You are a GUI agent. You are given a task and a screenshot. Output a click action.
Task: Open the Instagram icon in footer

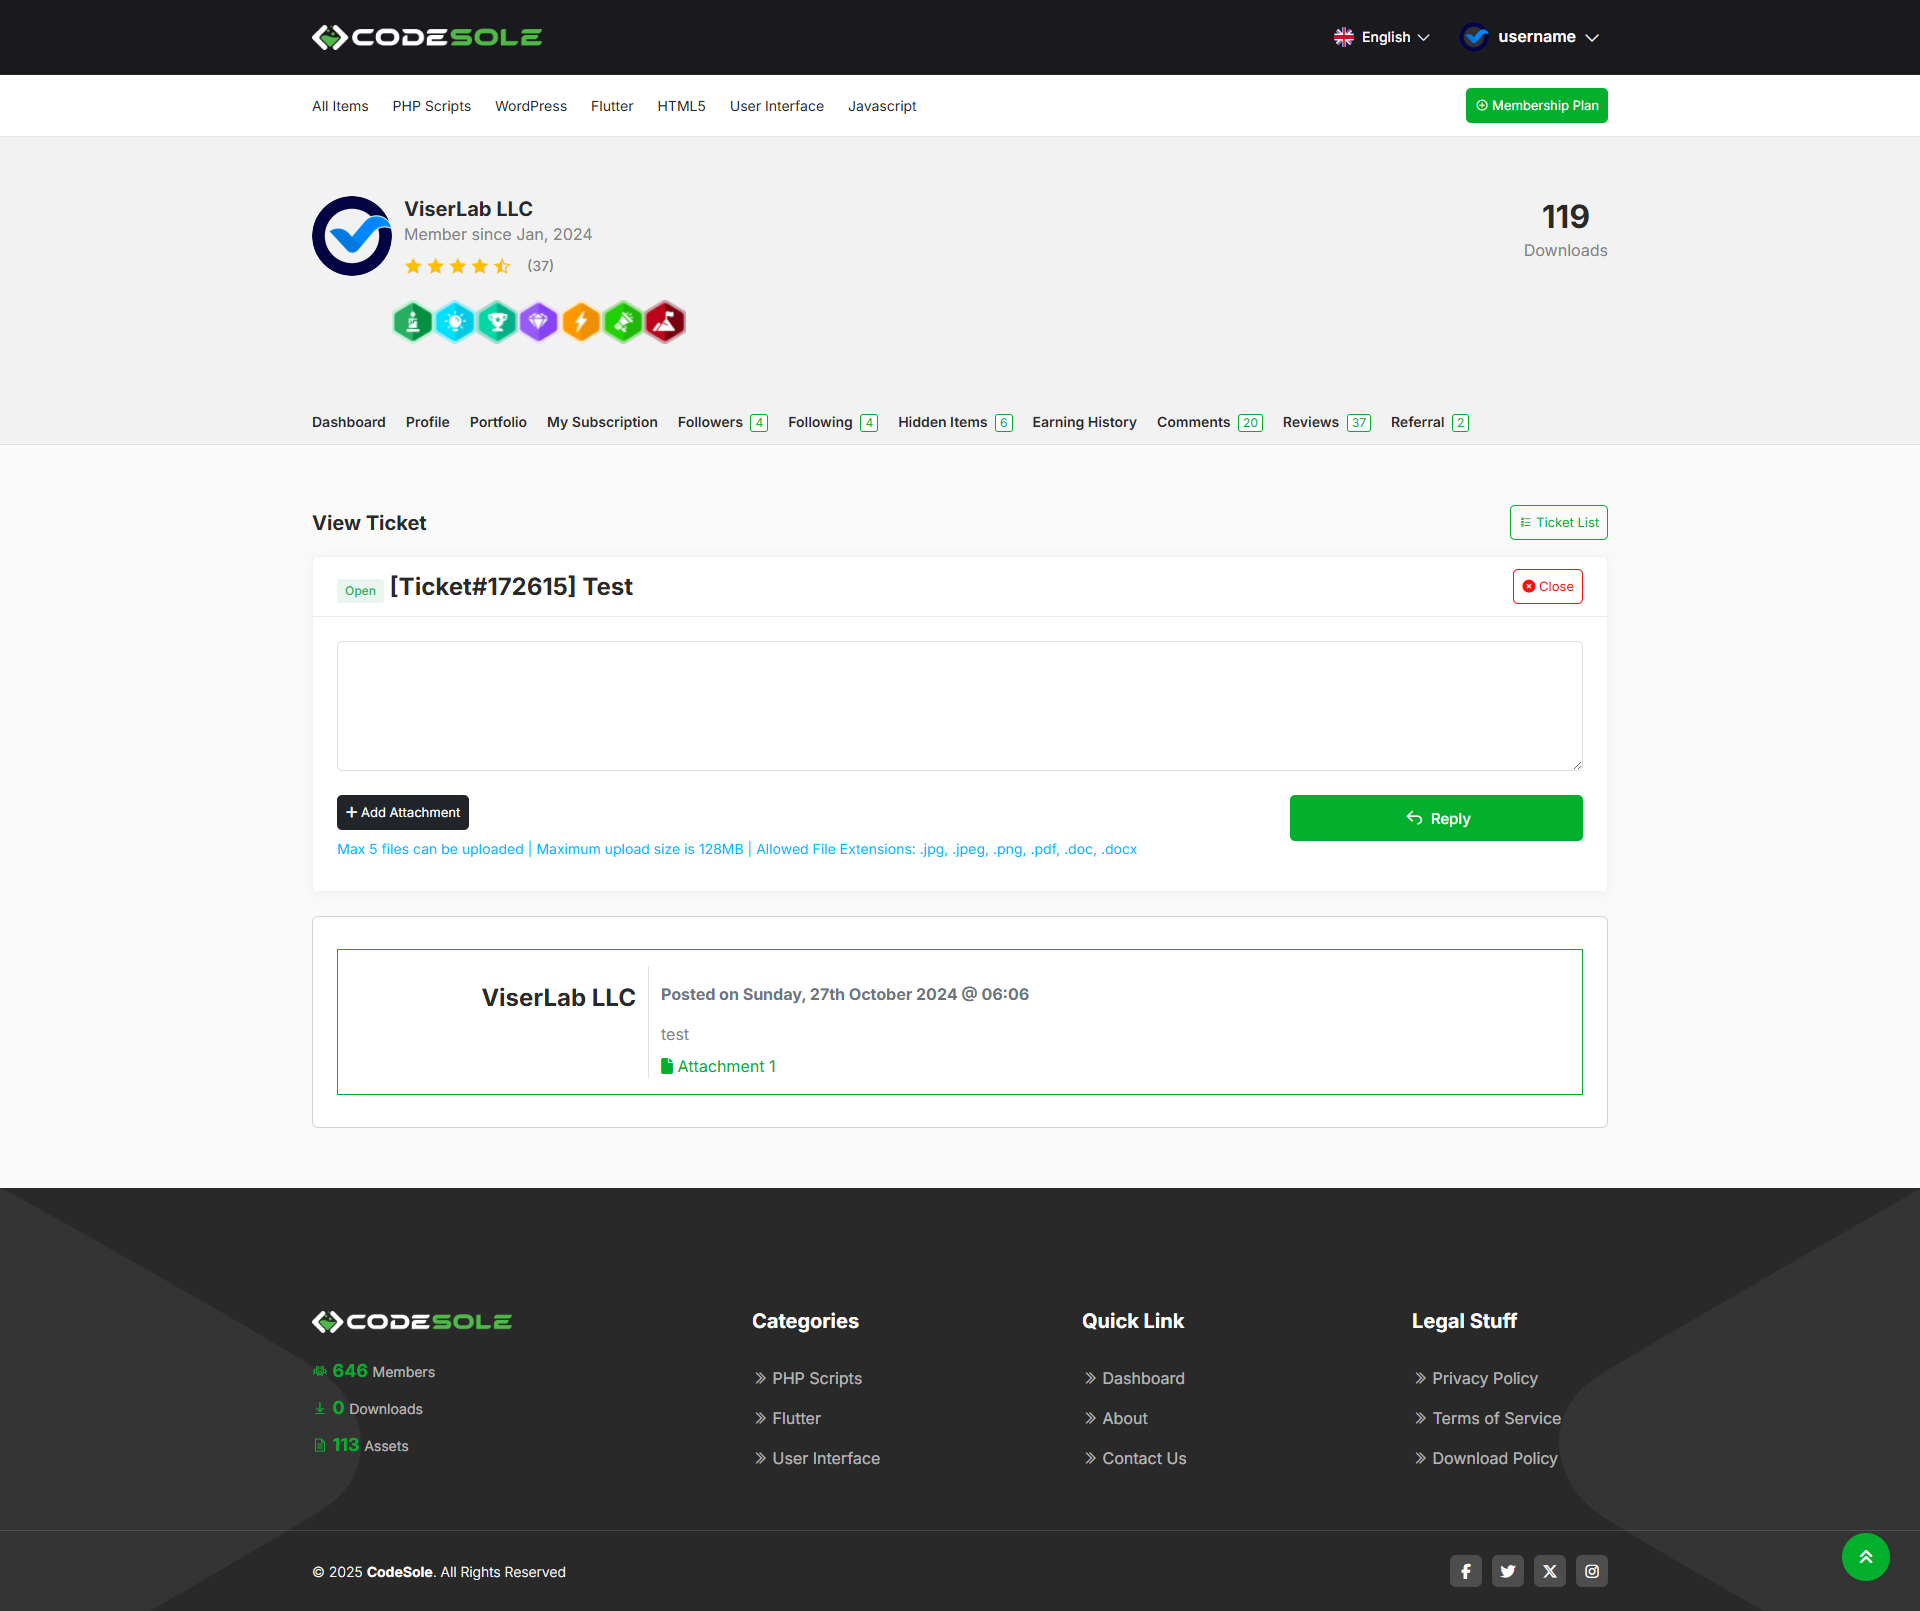[x=1591, y=1571]
